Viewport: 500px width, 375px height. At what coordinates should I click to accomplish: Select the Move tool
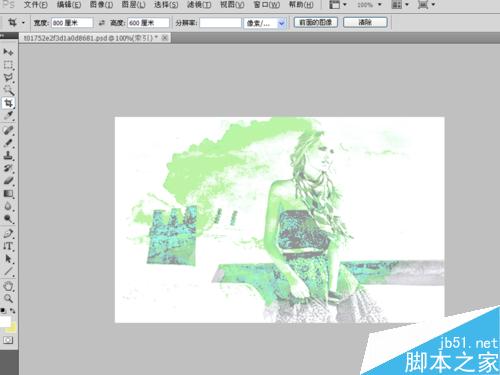[x=8, y=52]
